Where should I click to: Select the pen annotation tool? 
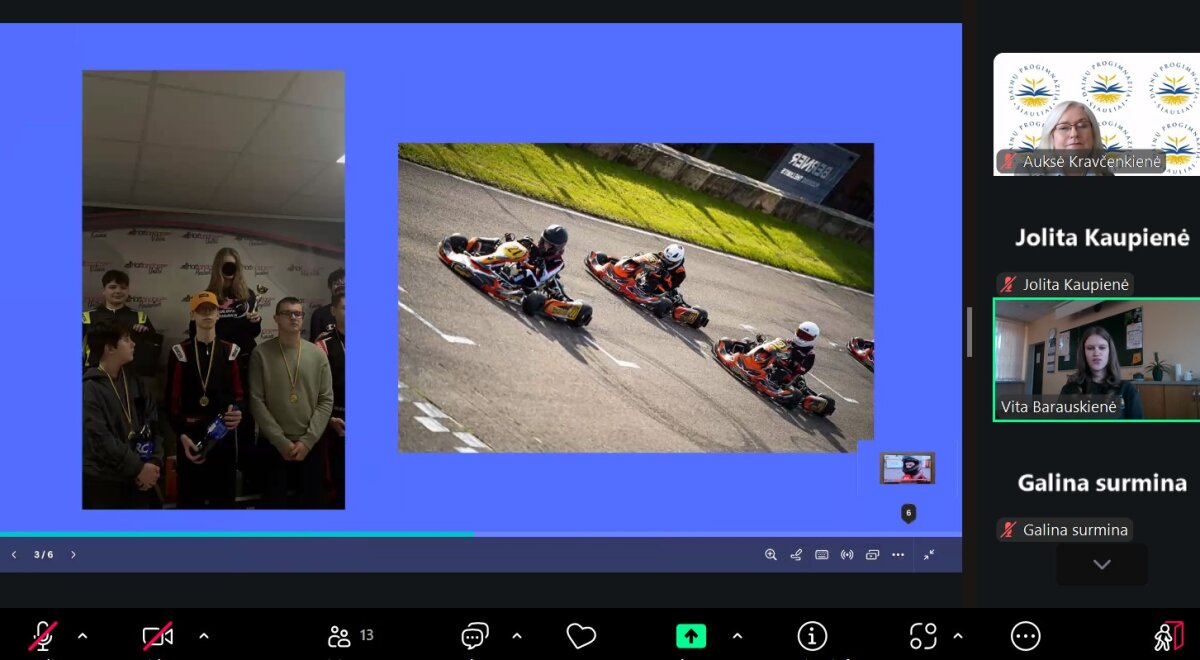[796, 555]
